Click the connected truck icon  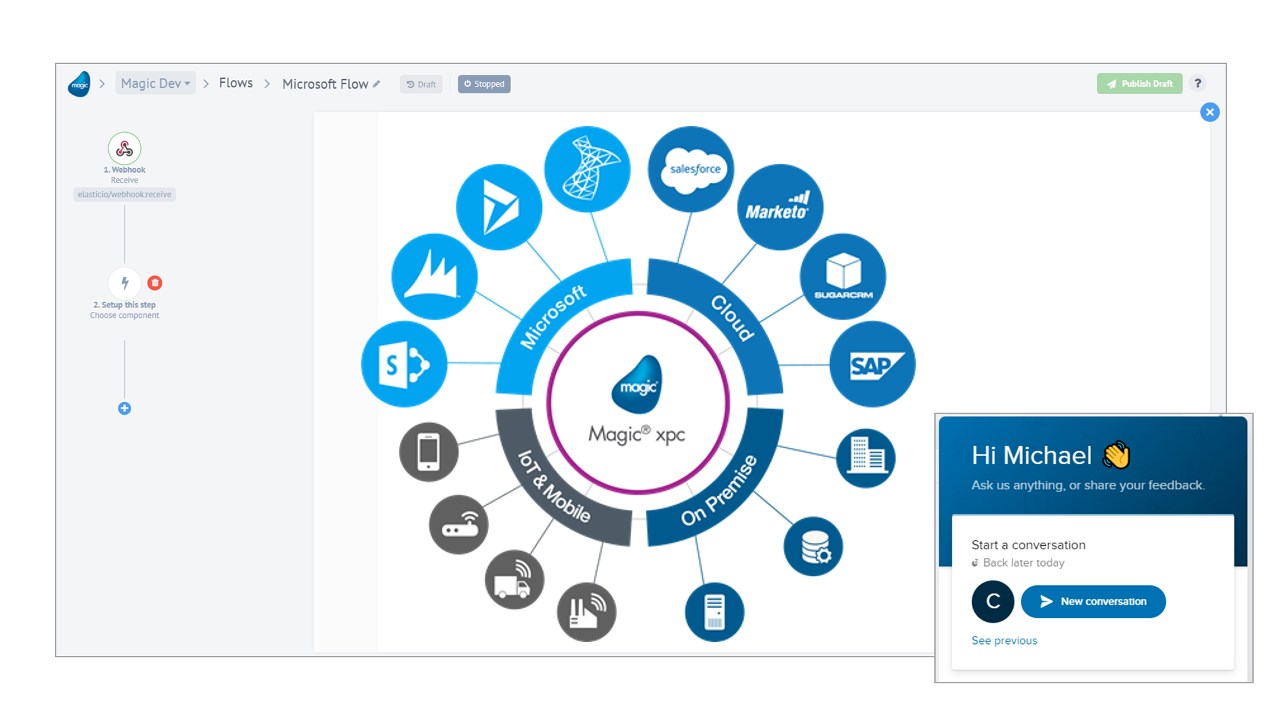(x=514, y=578)
